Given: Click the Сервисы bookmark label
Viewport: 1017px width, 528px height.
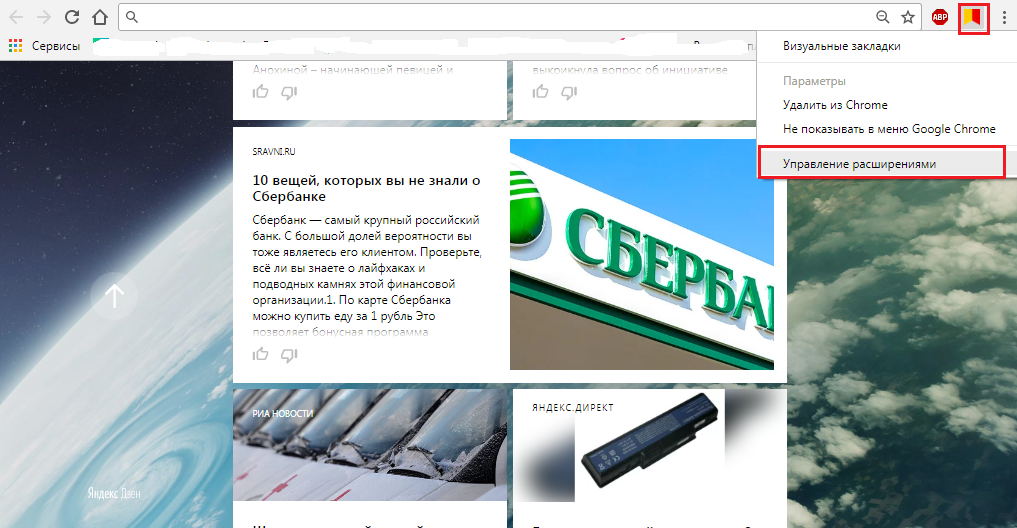Looking at the screenshot, I should [x=56, y=46].
